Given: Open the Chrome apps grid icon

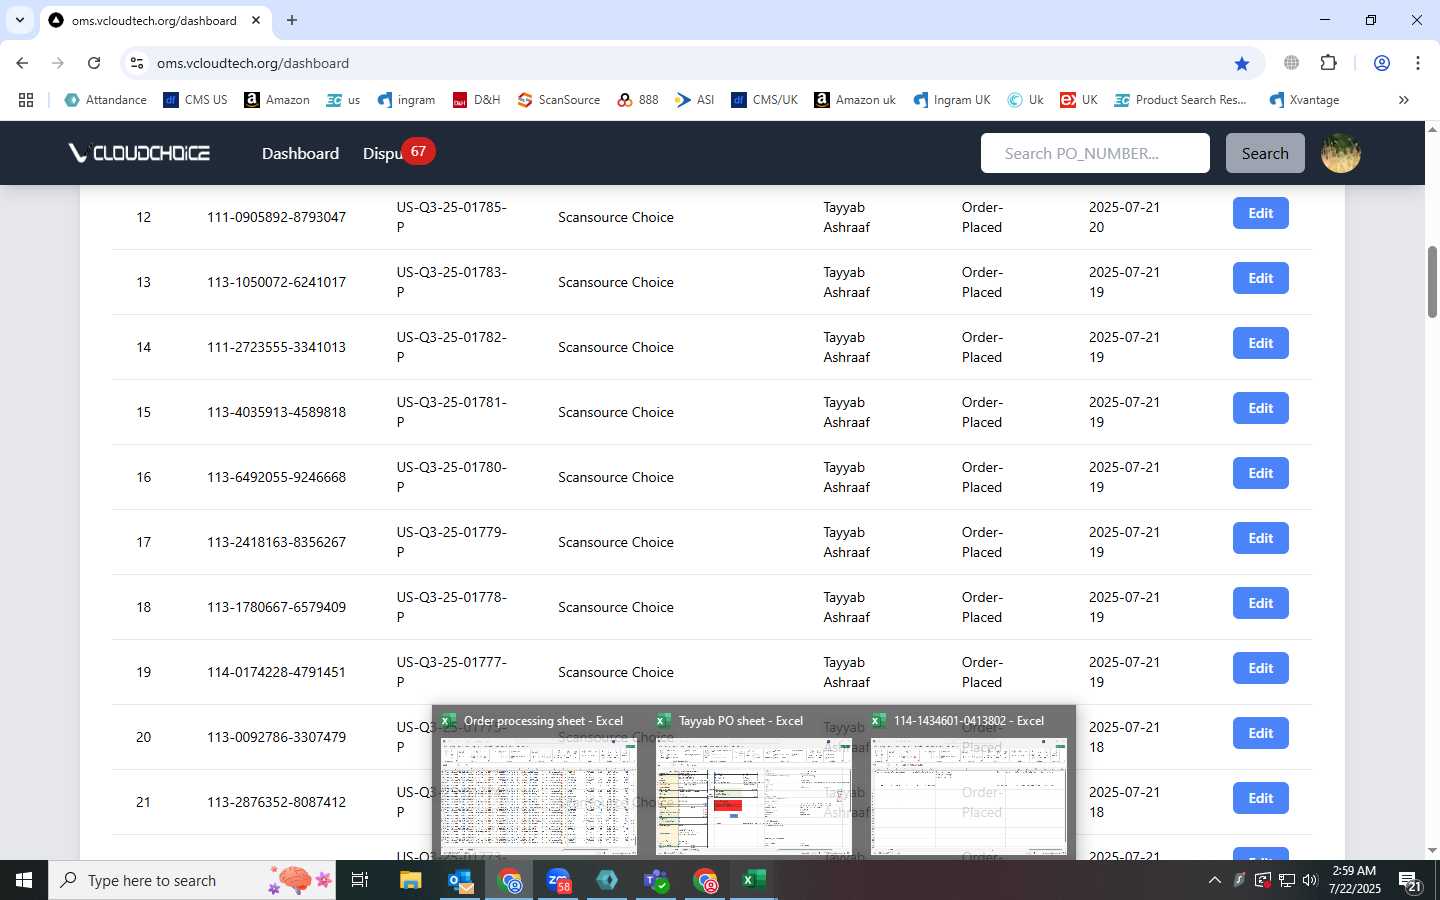Looking at the screenshot, I should click(x=26, y=100).
